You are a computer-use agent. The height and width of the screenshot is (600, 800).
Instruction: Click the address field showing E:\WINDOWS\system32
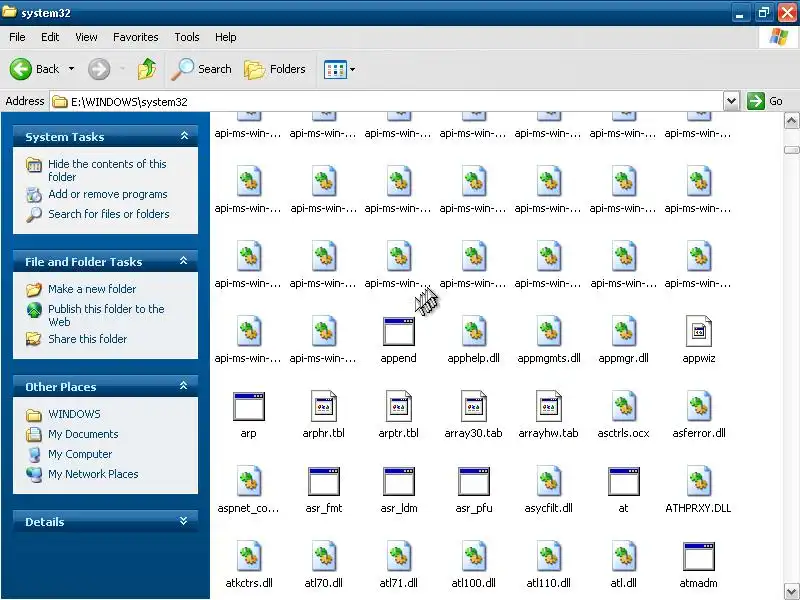pos(387,101)
